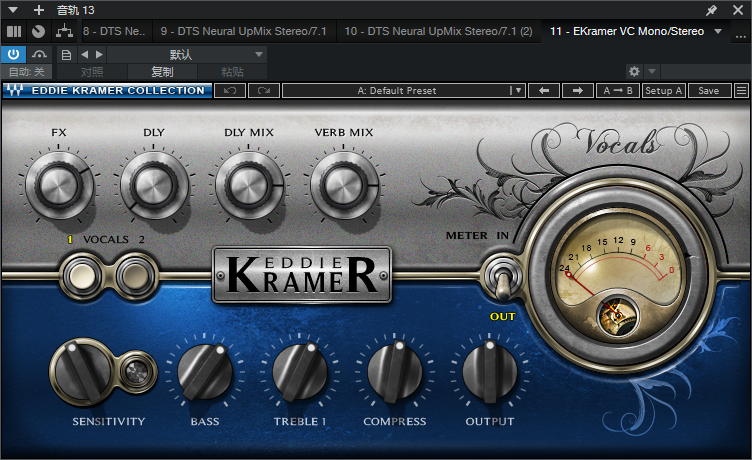Click the 粘贴 paste button
Viewport: 752px width, 460px height.
tap(232, 72)
